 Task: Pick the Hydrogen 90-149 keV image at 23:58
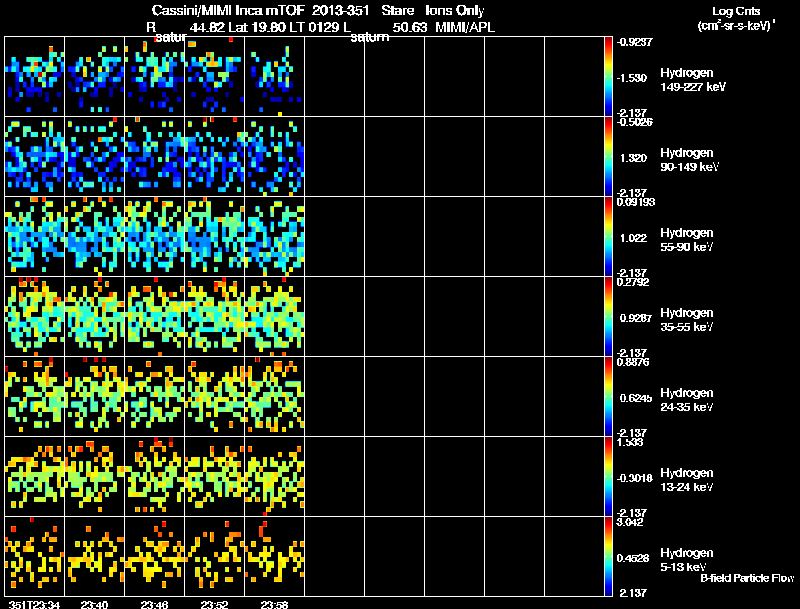[x=274, y=157]
